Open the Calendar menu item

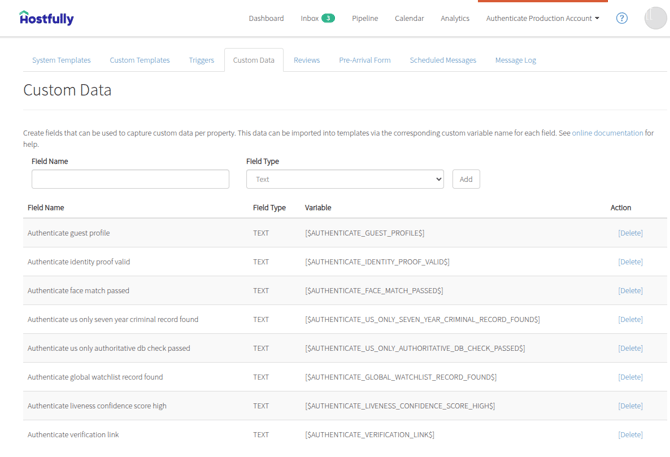coord(409,18)
